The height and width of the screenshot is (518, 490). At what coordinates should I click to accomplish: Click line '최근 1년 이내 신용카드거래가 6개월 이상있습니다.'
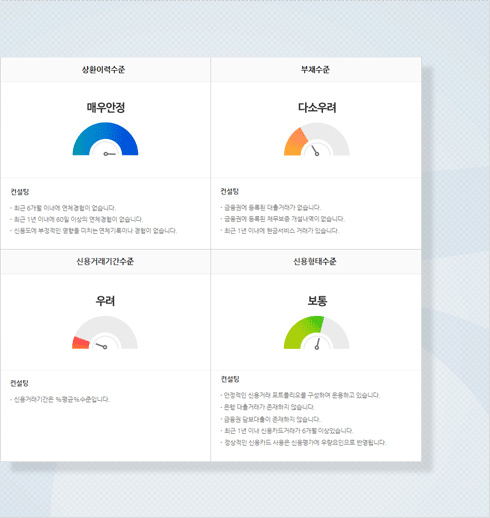pyautogui.click(x=288, y=431)
